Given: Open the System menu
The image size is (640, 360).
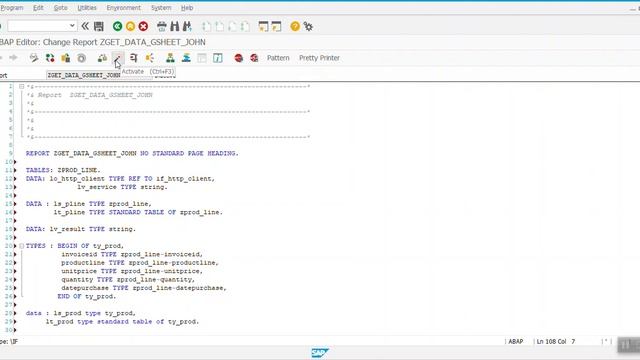Looking at the screenshot, I should (161, 8).
